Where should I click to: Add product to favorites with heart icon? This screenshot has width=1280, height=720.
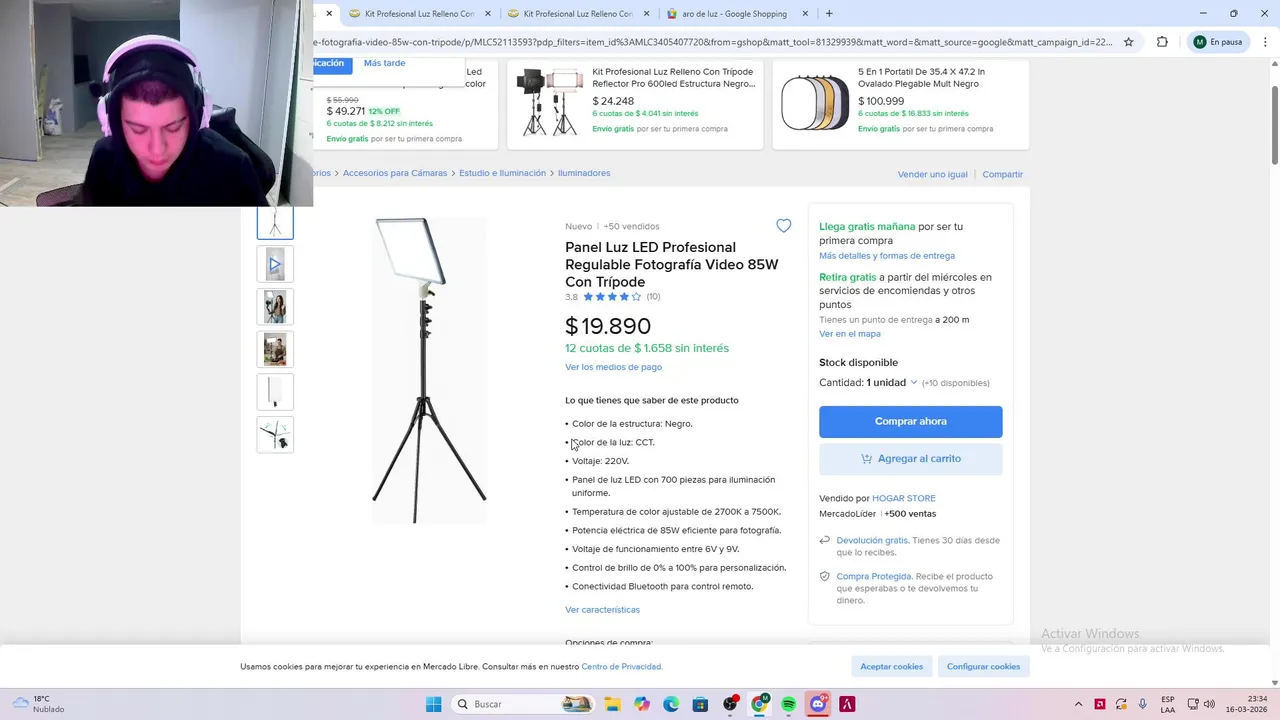(x=784, y=226)
